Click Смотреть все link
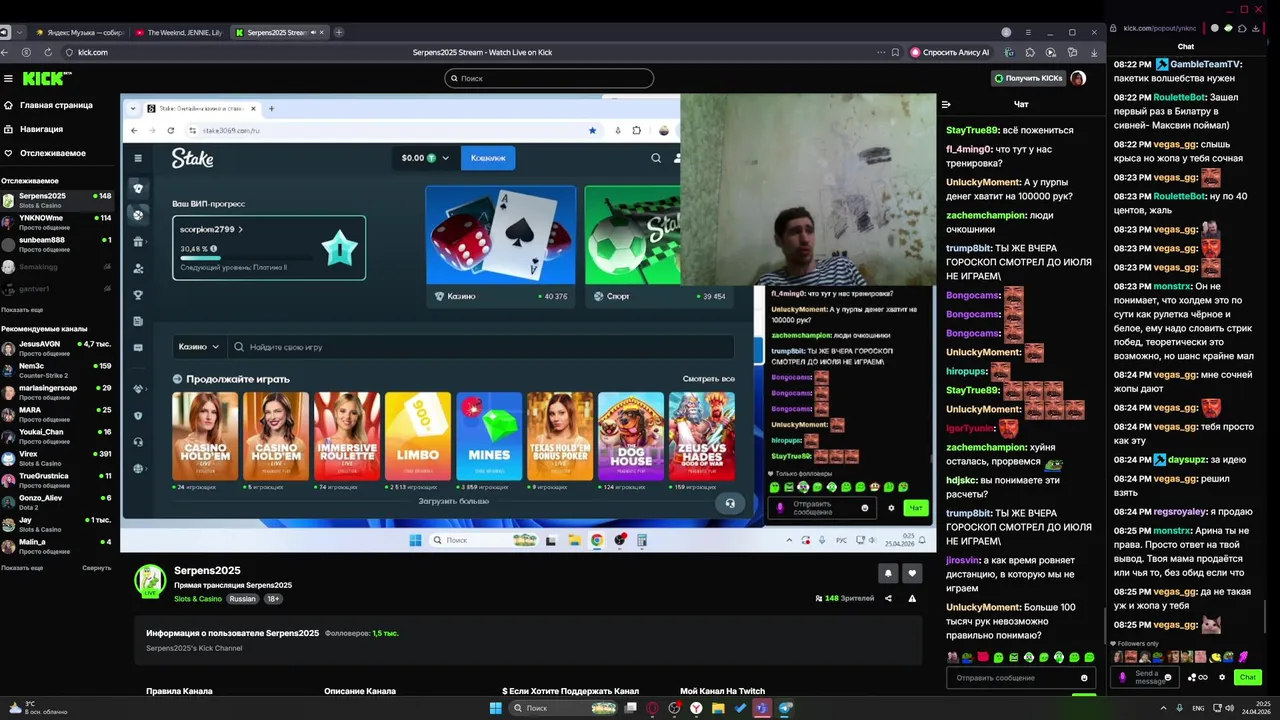Screen dimensions: 1280x720 (709, 379)
